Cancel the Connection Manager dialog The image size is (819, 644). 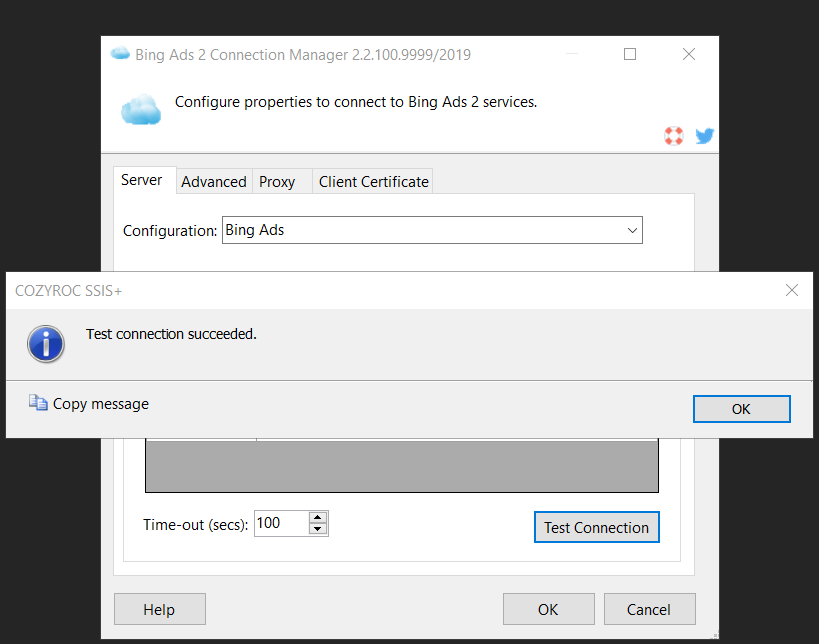649,610
